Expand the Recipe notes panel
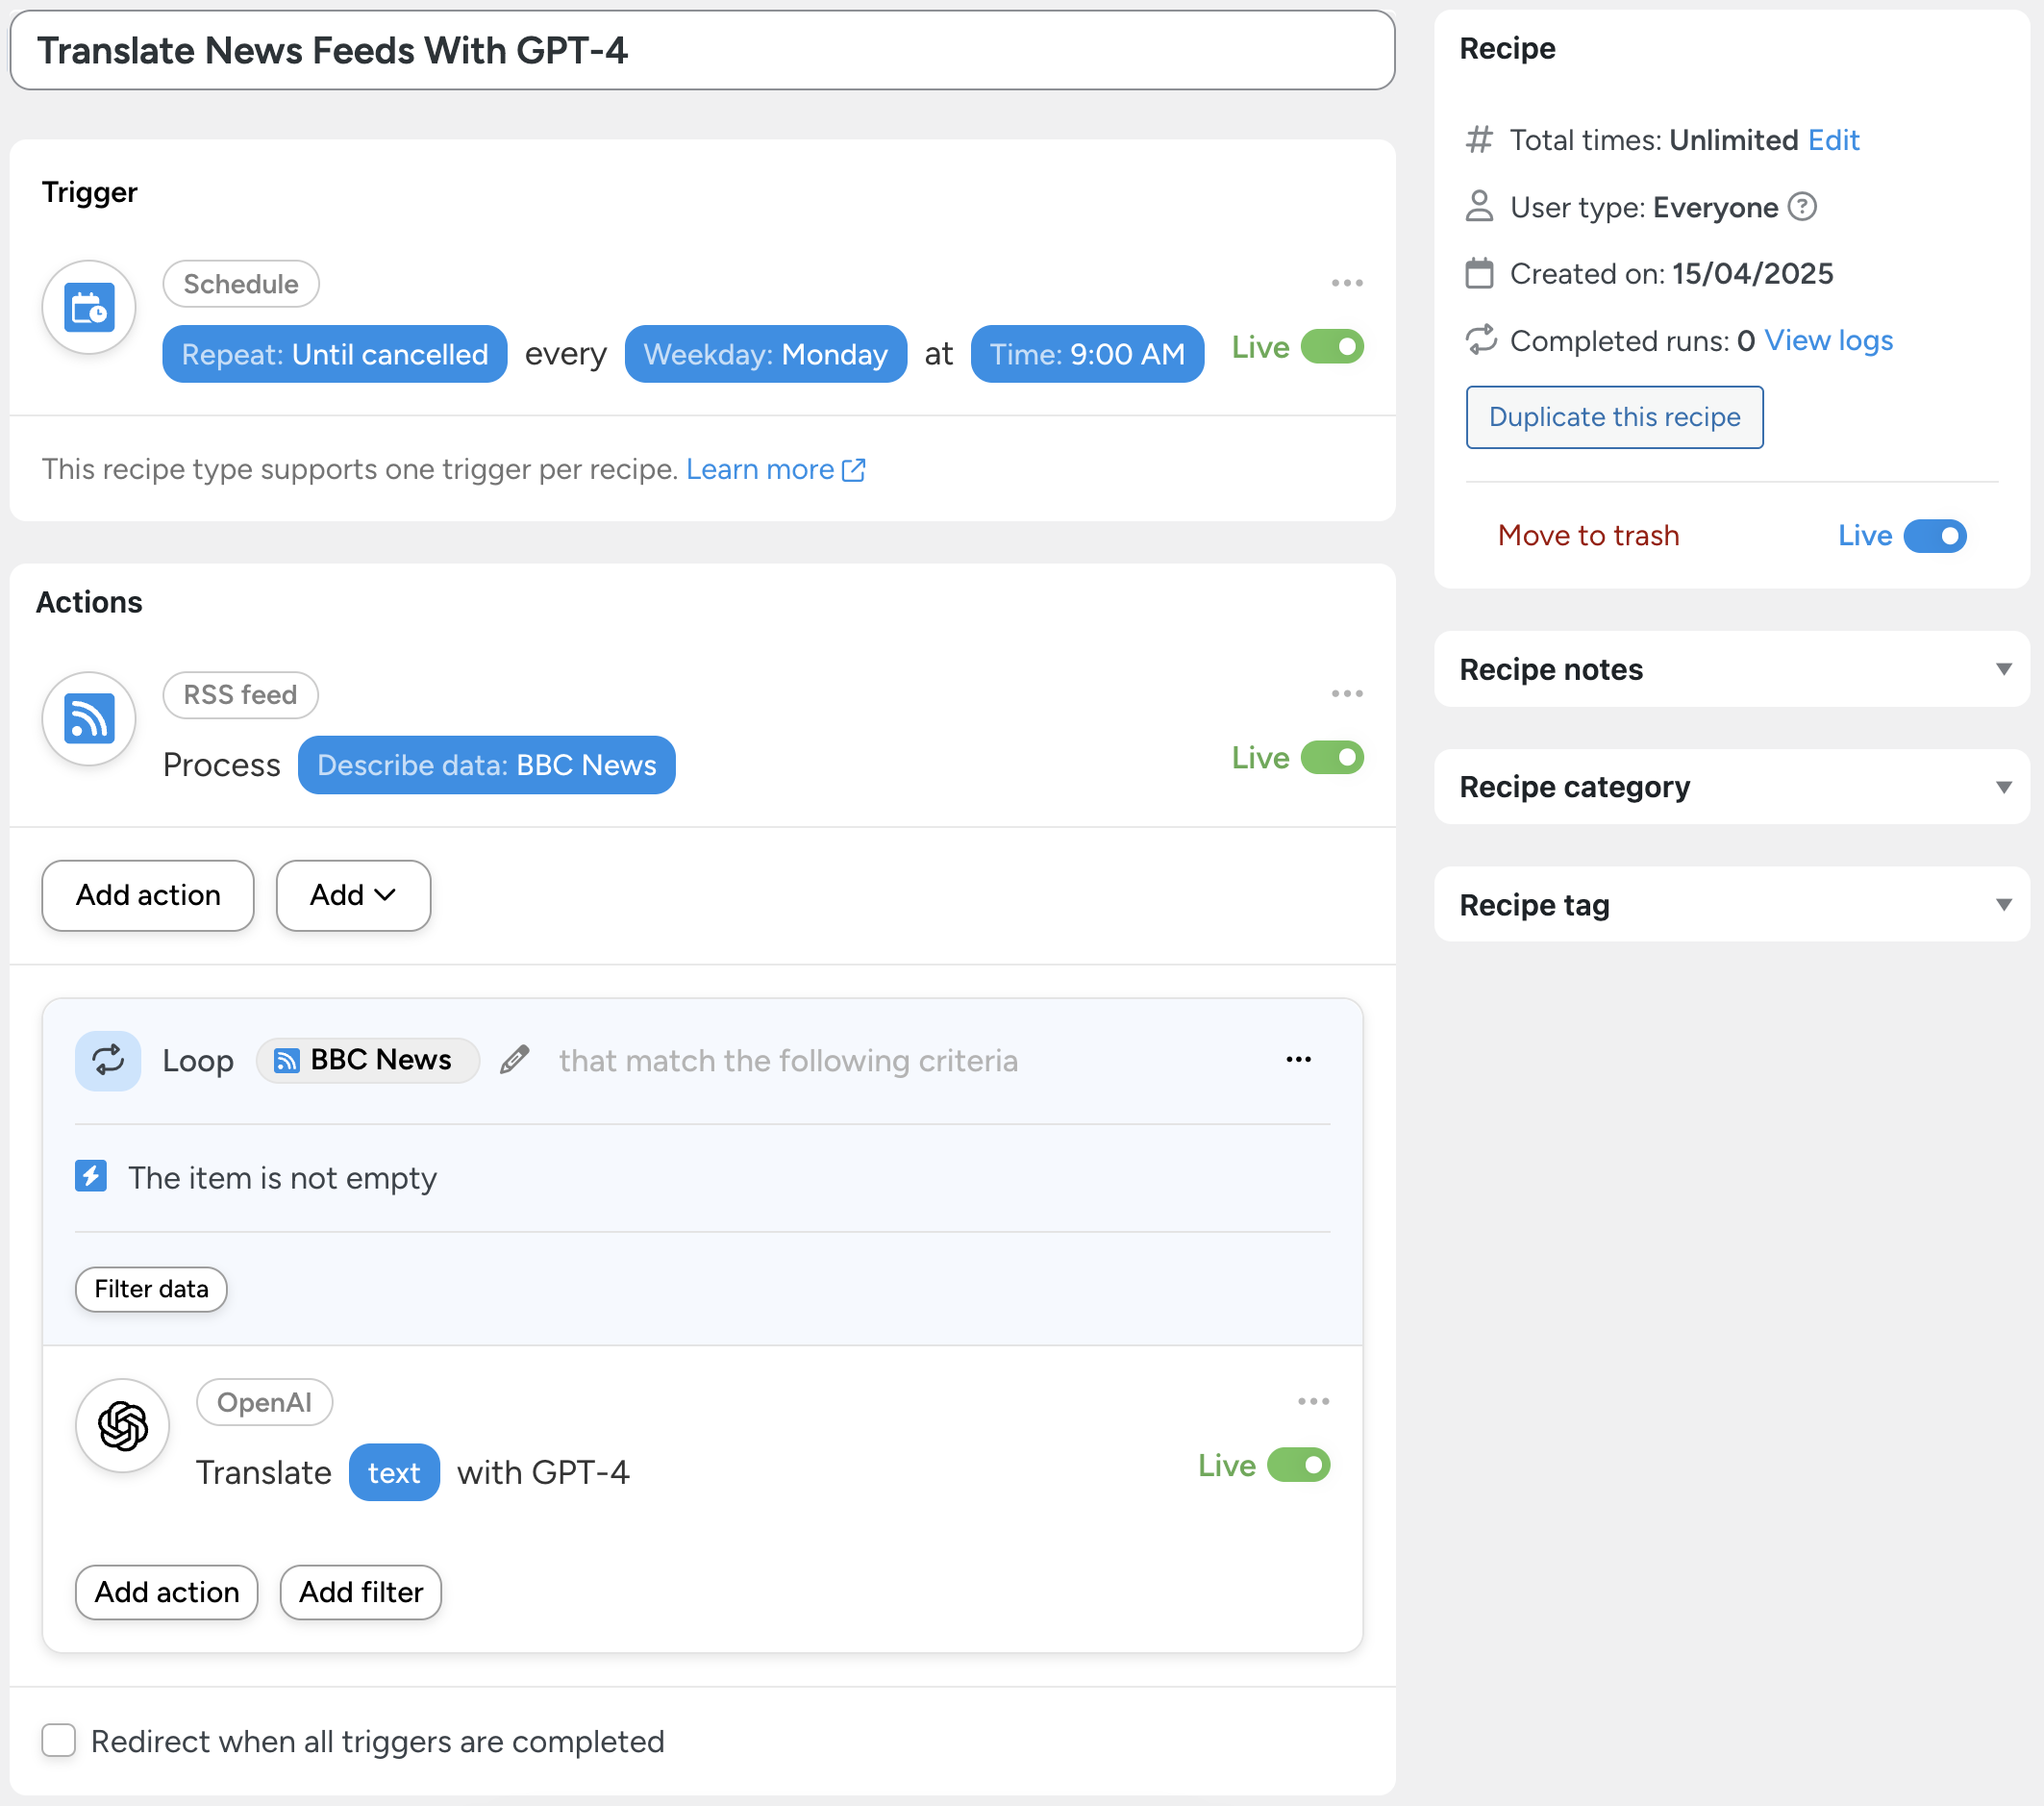This screenshot has width=2044, height=1806. click(1730, 669)
